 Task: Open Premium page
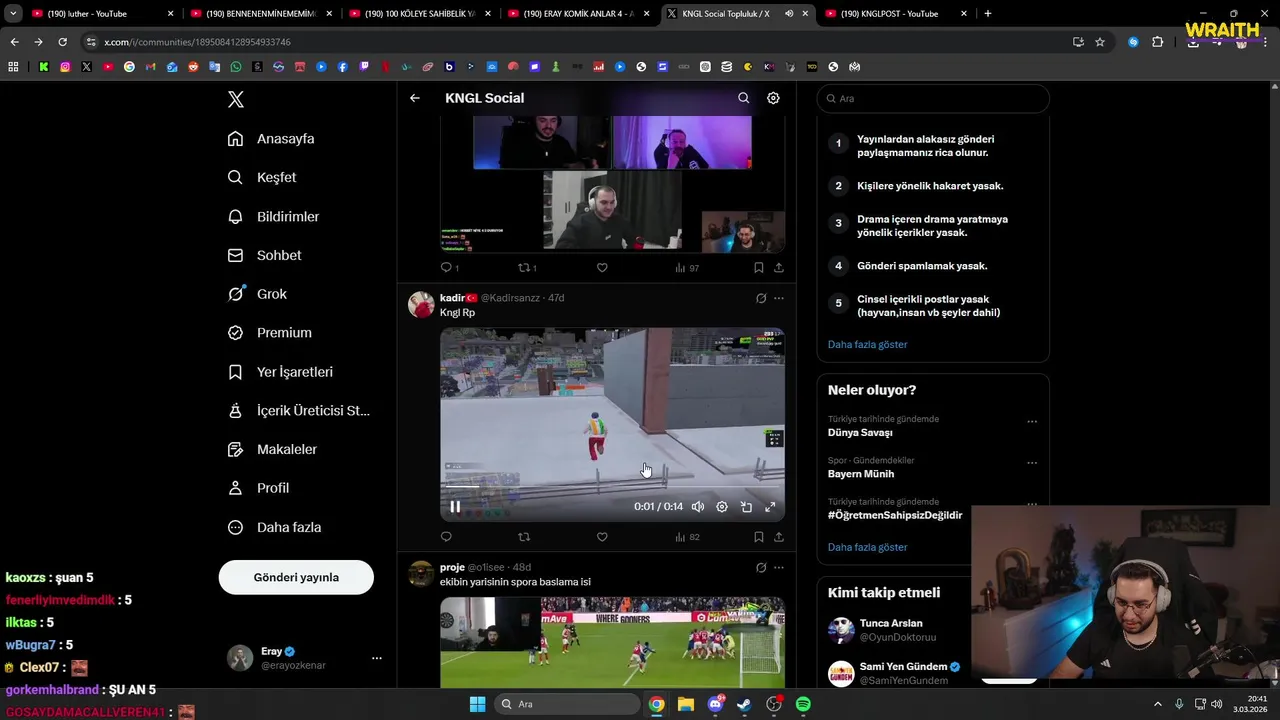pyautogui.click(x=270, y=333)
